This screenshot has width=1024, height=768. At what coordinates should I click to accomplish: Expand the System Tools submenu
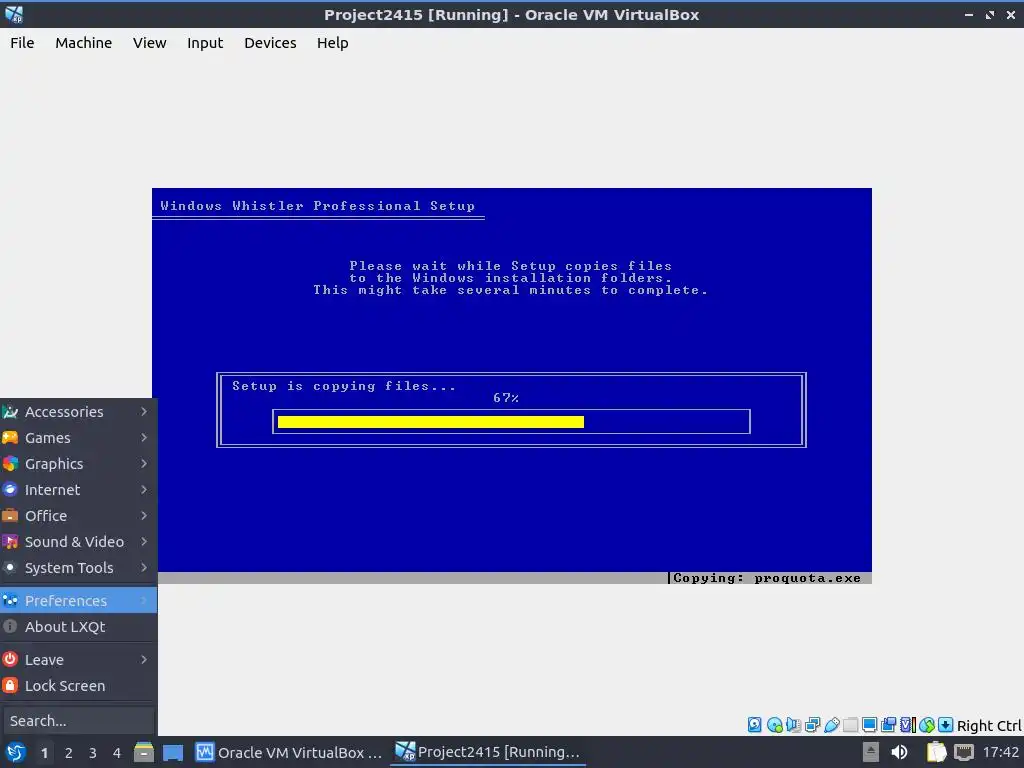coord(78,568)
